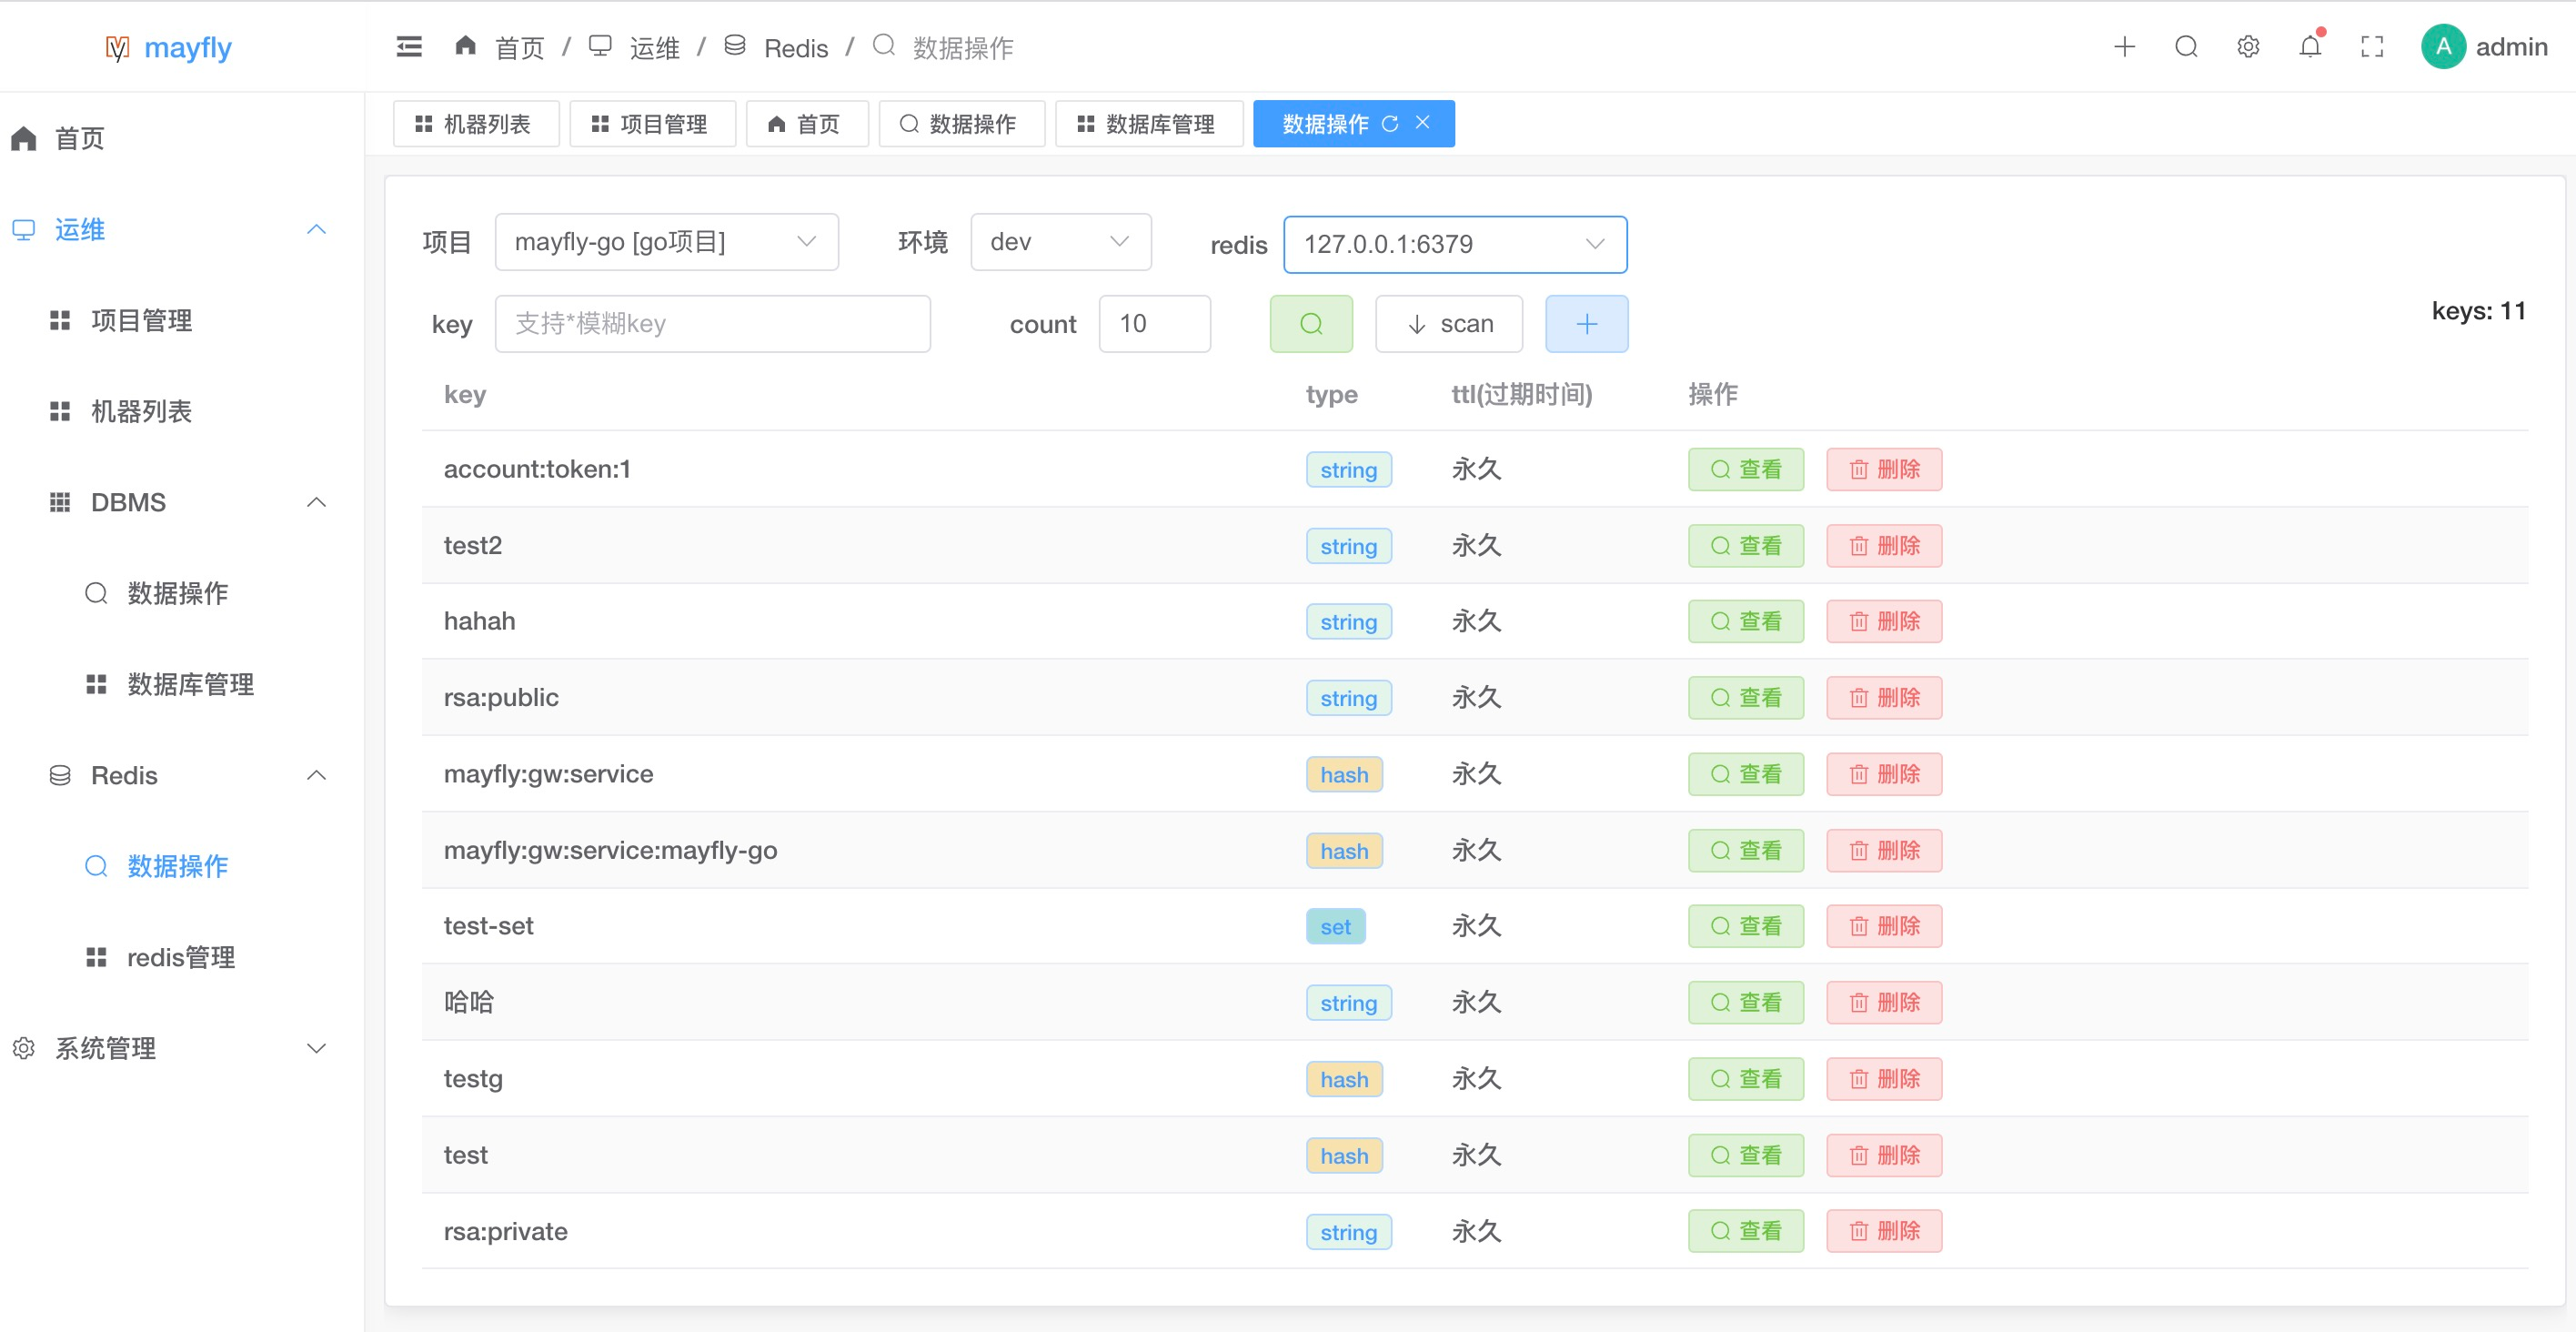
Task: Open the 项目 dropdown mayfly-go
Action: pyautogui.click(x=666, y=242)
